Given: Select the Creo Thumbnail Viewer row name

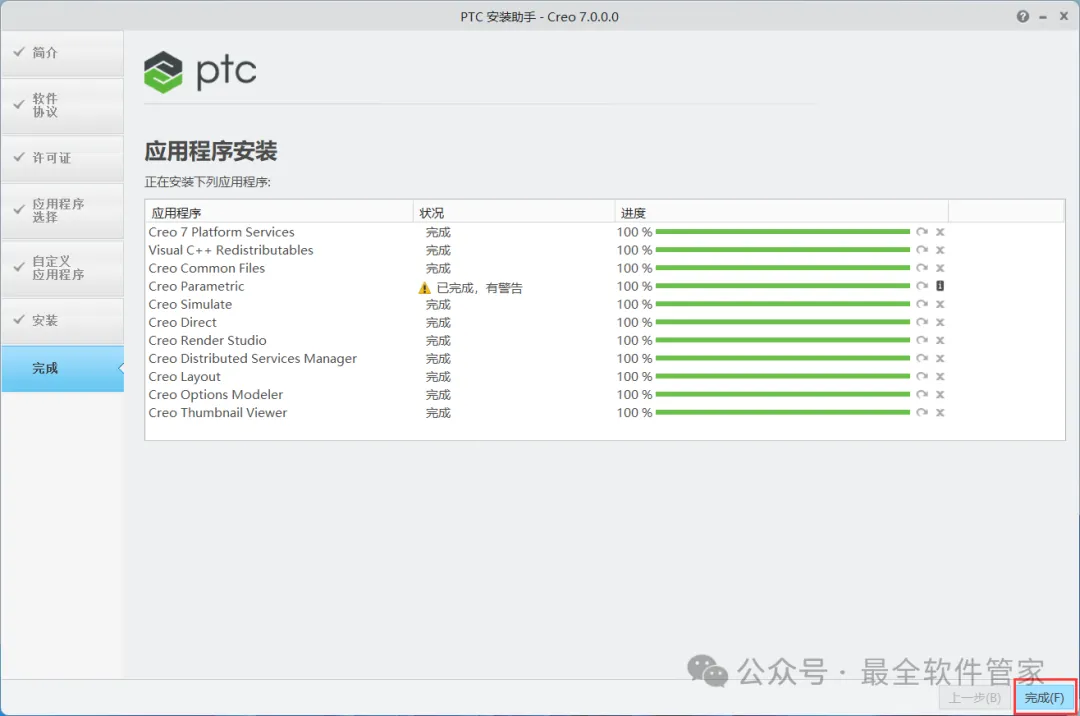Looking at the screenshot, I should [x=218, y=412].
